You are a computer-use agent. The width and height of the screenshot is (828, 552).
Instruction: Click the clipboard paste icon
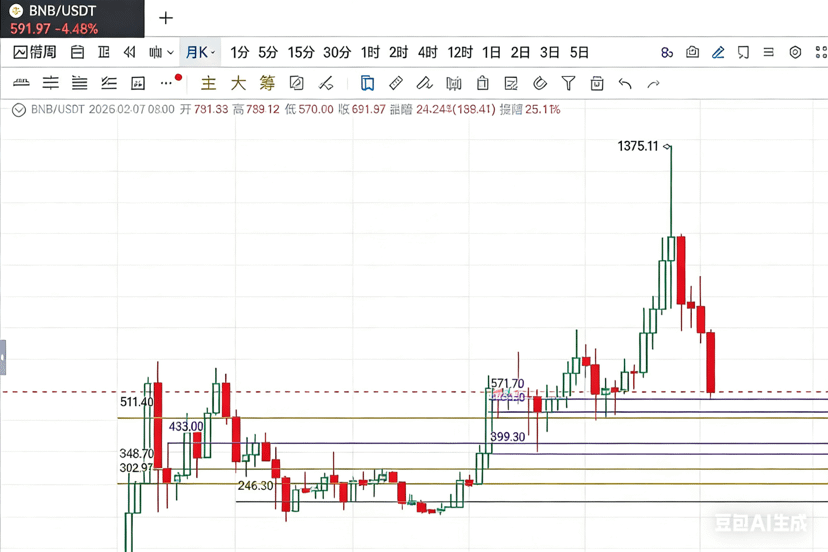[x=483, y=83]
